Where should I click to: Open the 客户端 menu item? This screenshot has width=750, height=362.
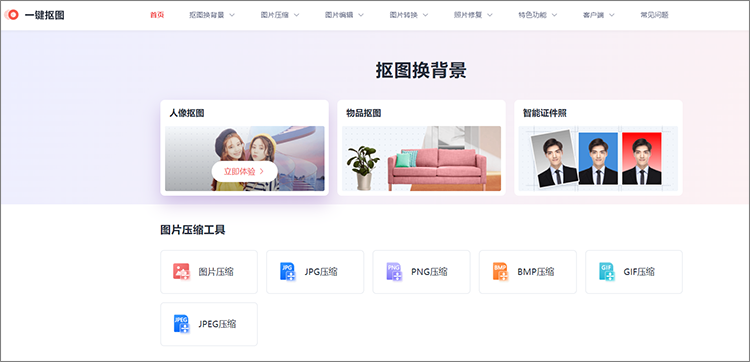pyautogui.click(x=593, y=15)
